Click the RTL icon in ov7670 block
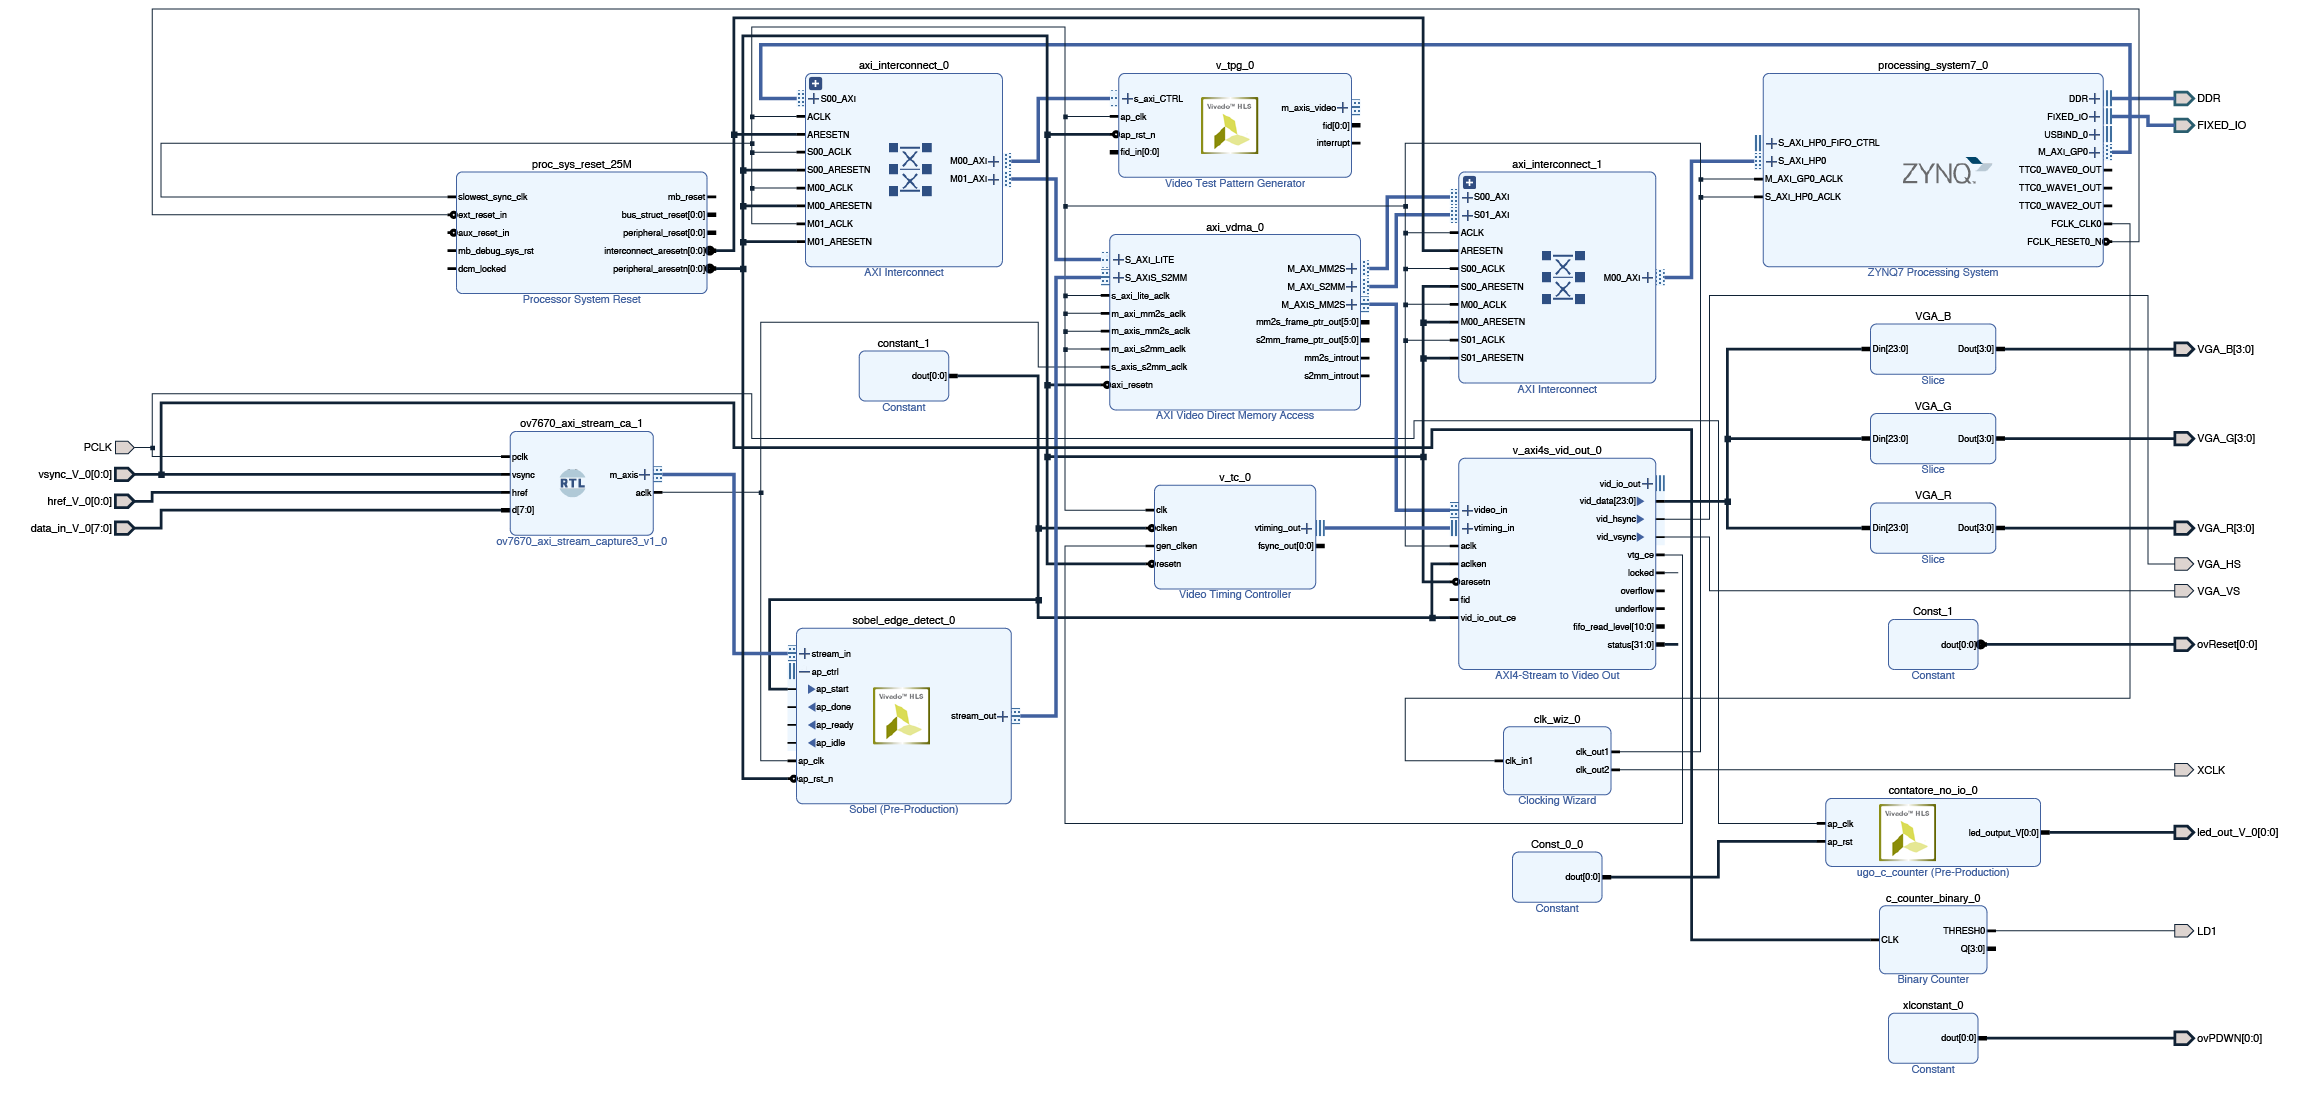This screenshot has height=1093, width=2310. pyautogui.click(x=572, y=483)
